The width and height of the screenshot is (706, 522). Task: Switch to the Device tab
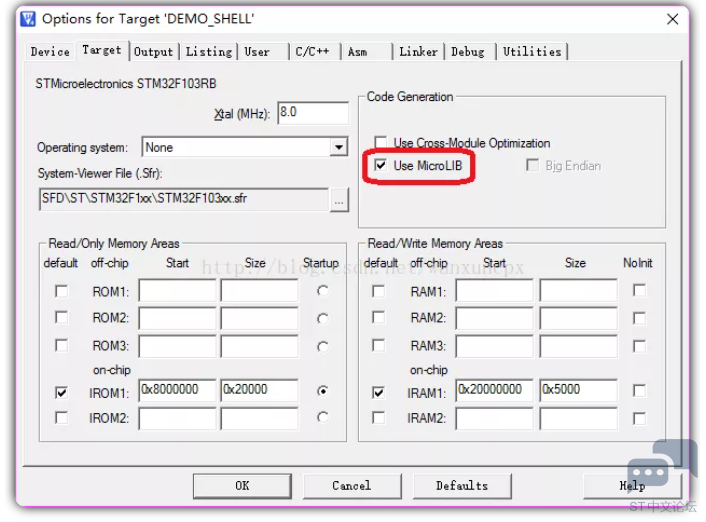click(50, 52)
